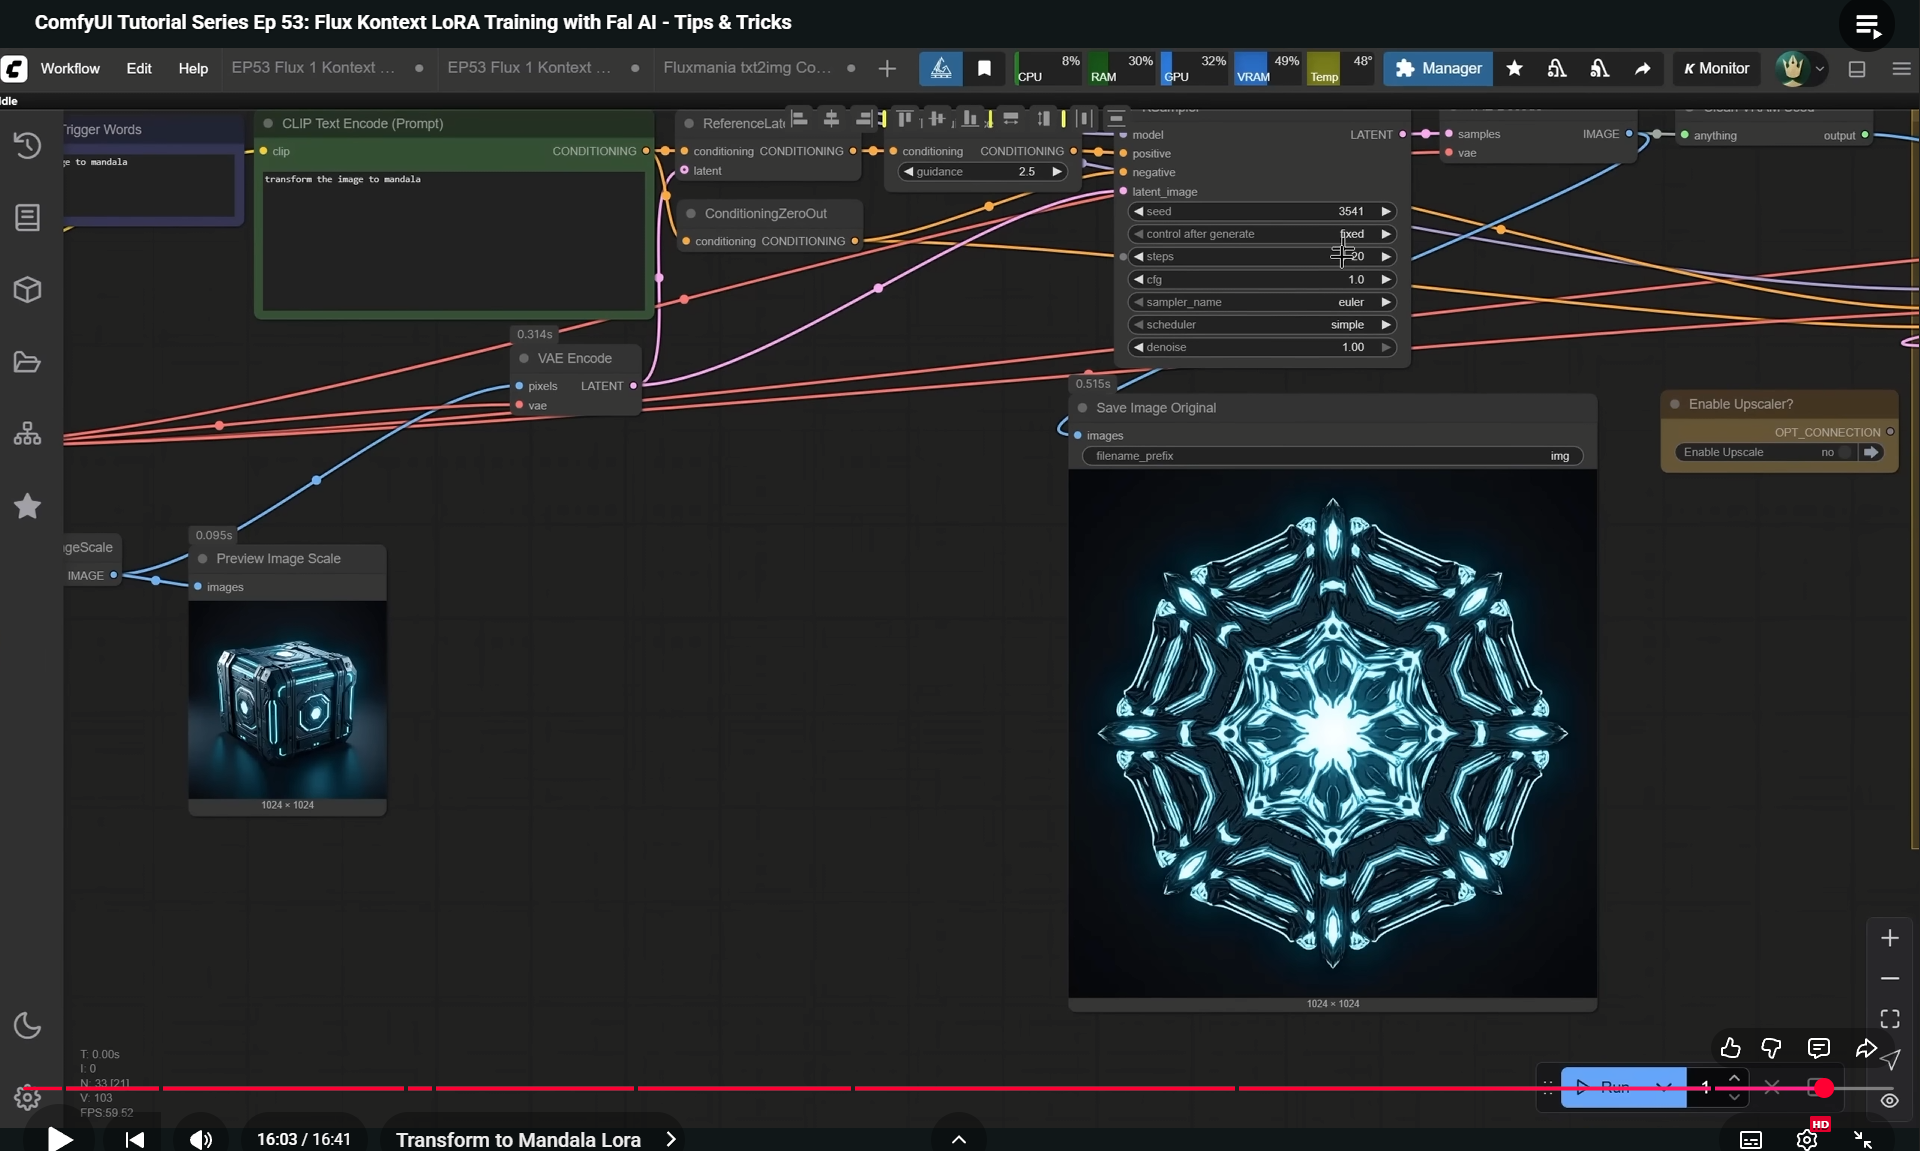Toggle Save Image Original node collapse dot
This screenshot has width=1920, height=1151.
[x=1082, y=408]
